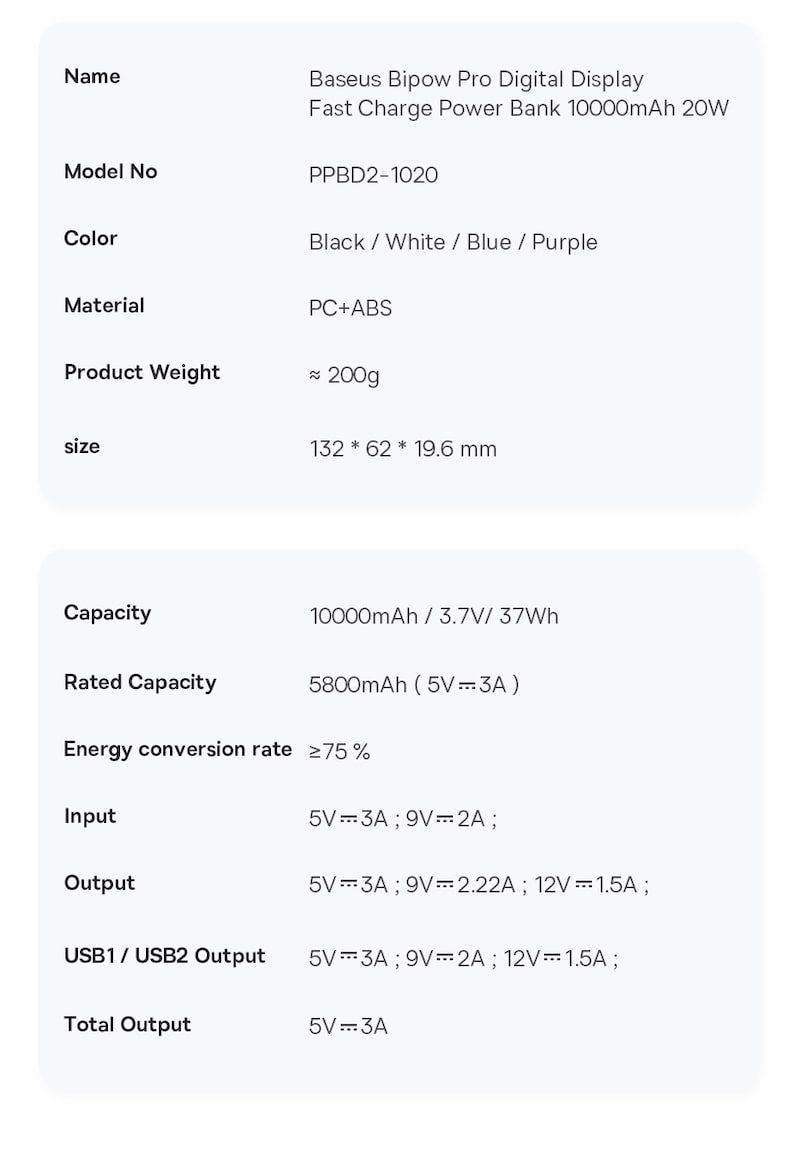Select the 10000mAh / 3.7V / 37Wh value
This screenshot has height=1156, width=798.
[x=434, y=616]
